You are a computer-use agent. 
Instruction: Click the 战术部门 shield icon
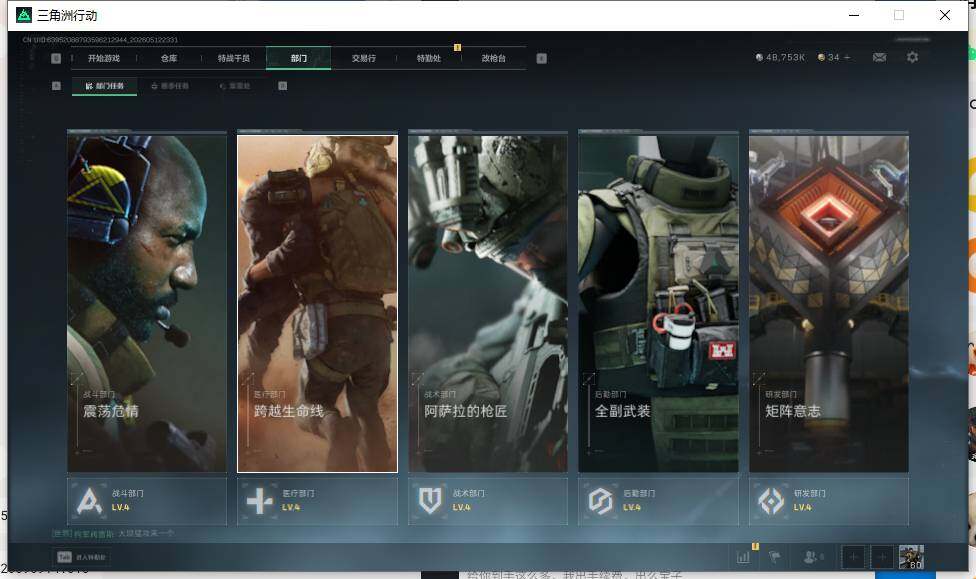point(430,501)
